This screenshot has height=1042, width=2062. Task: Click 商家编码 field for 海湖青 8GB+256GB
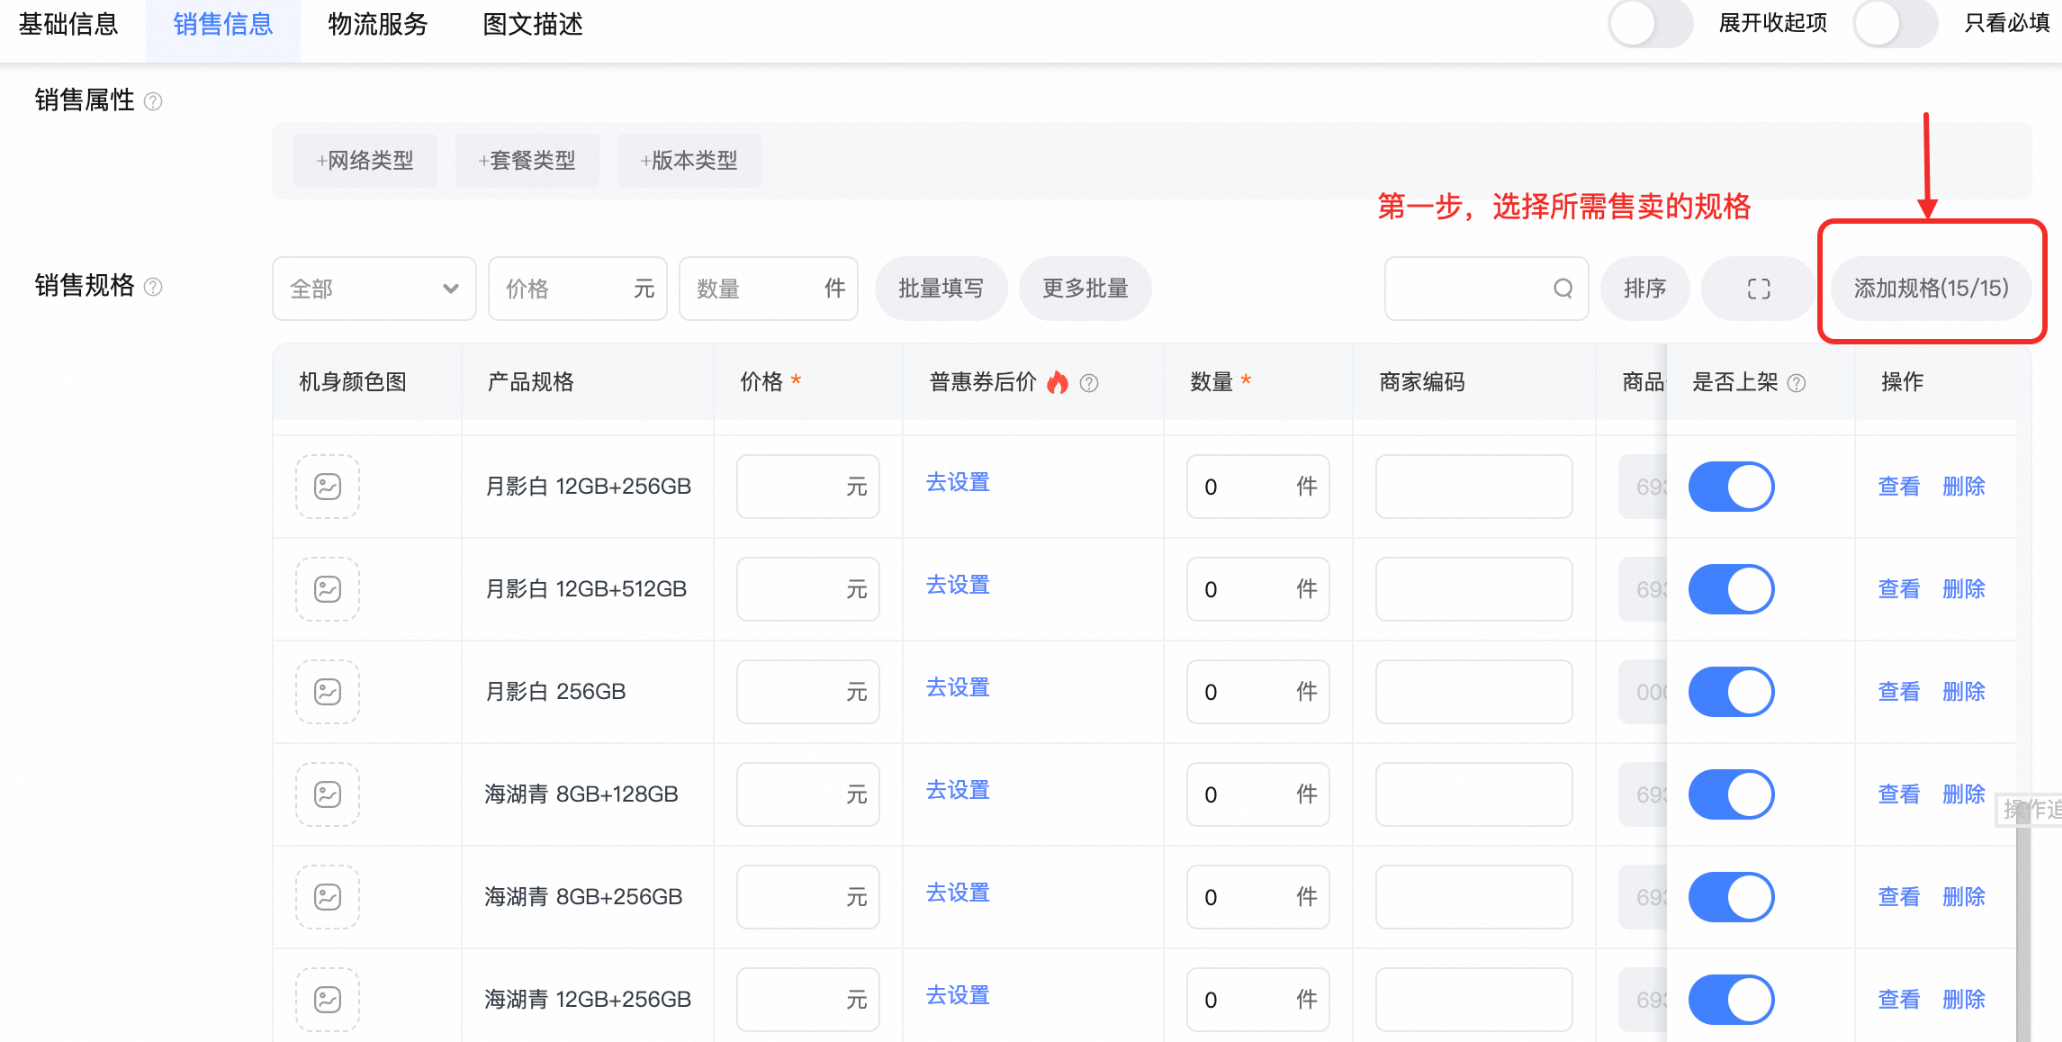[1474, 897]
